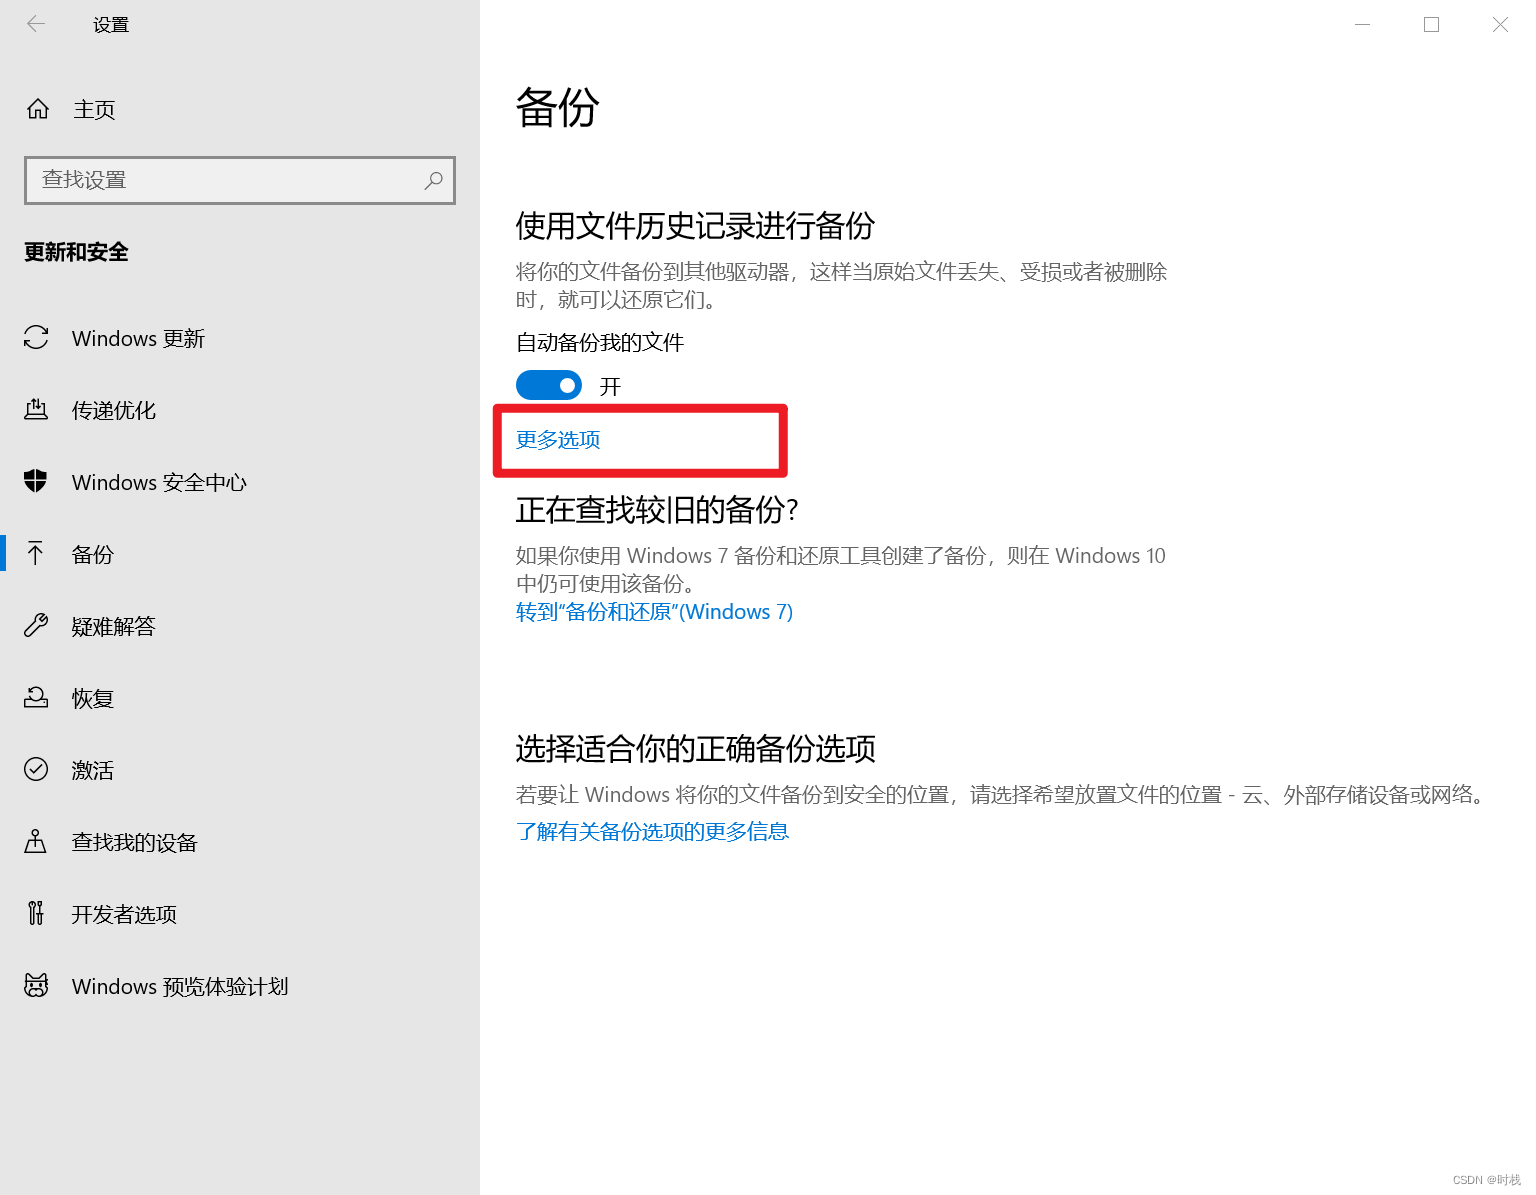Screen dimensions: 1536x1195
Task: Open 了解有关备份选项的更多信息 link
Action: pyautogui.click(x=652, y=832)
